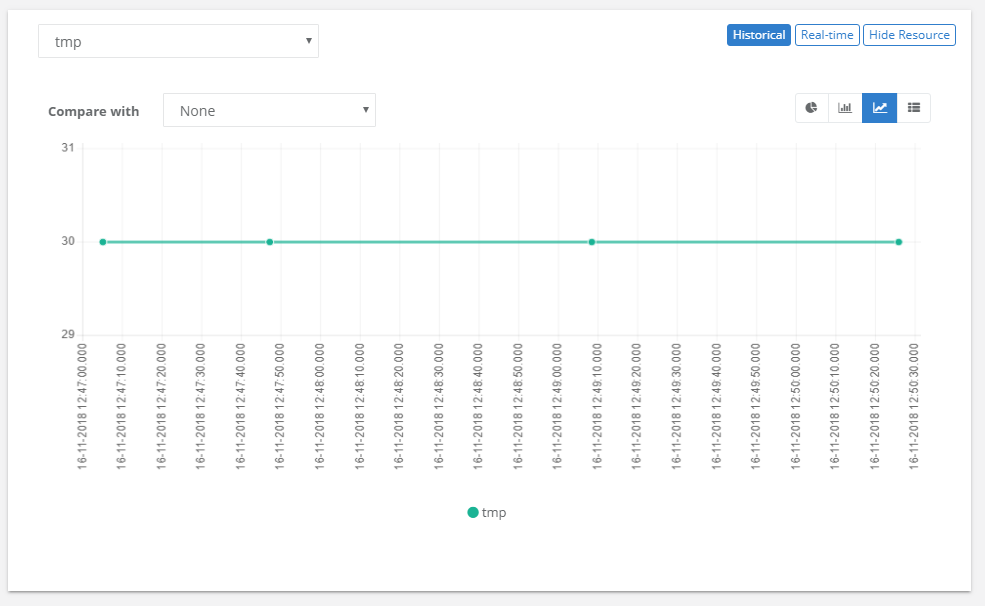This screenshot has height=606, width=985.
Task: Toggle tmp series via legend dot
Action: [x=473, y=512]
